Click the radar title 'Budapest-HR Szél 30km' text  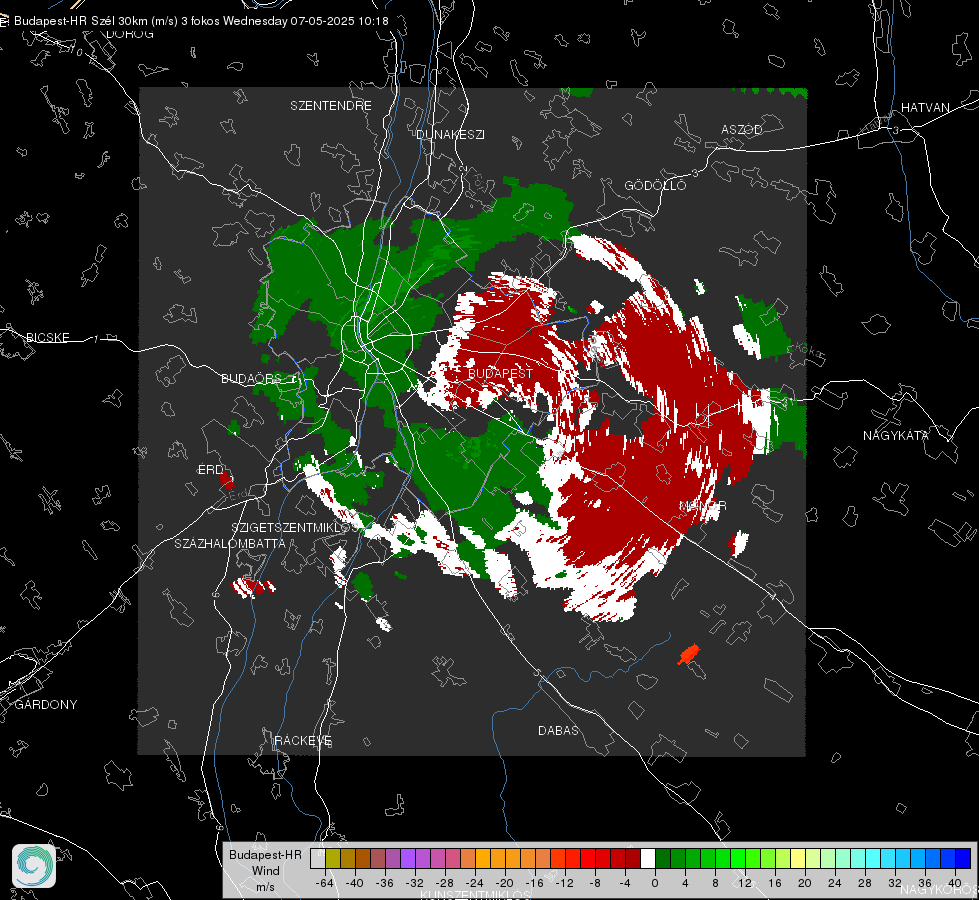[x=81, y=21]
